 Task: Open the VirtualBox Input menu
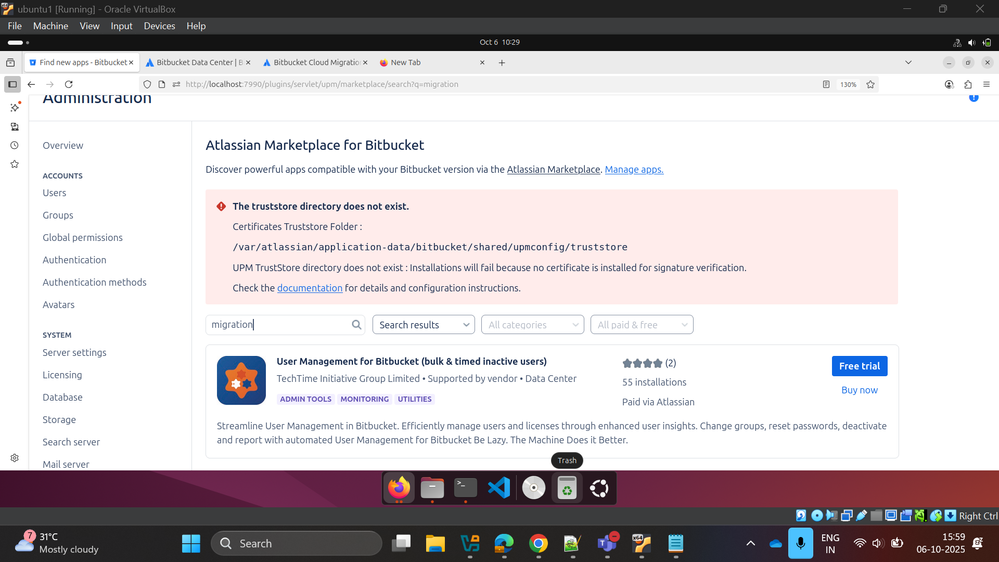pos(121,26)
